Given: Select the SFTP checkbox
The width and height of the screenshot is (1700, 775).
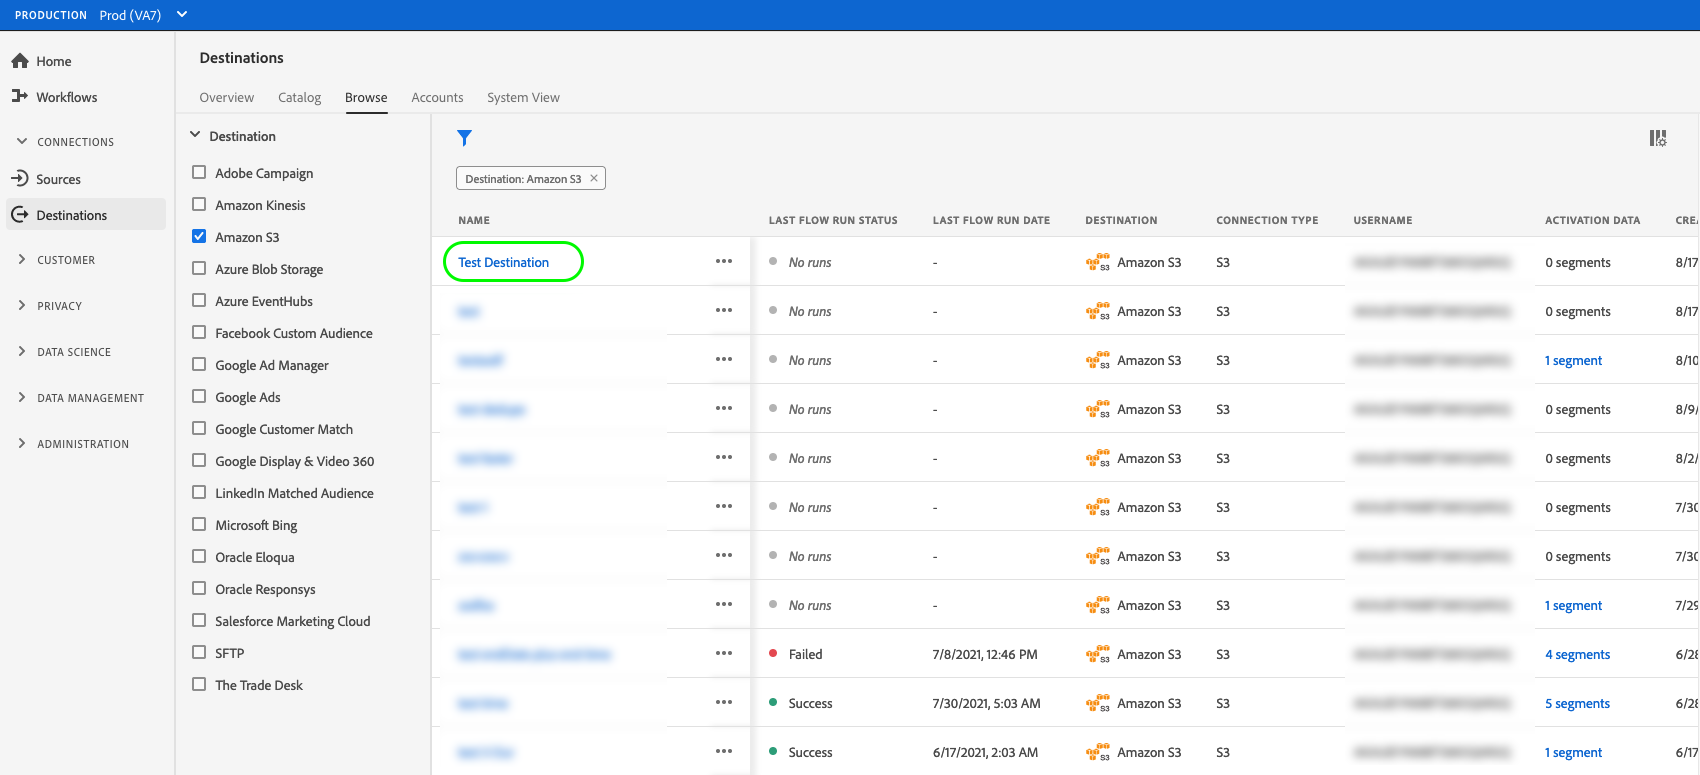Looking at the screenshot, I should 199,652.
